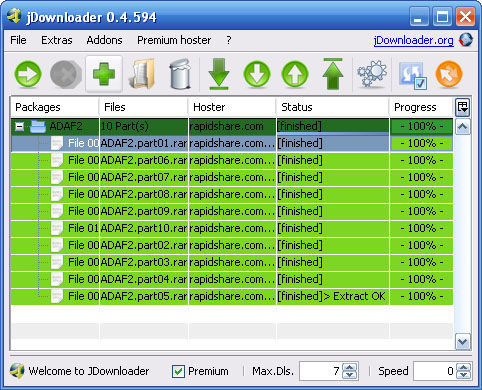
Task: Click file icon of ADAF2.part08.rar row
Action: [57, 194]
